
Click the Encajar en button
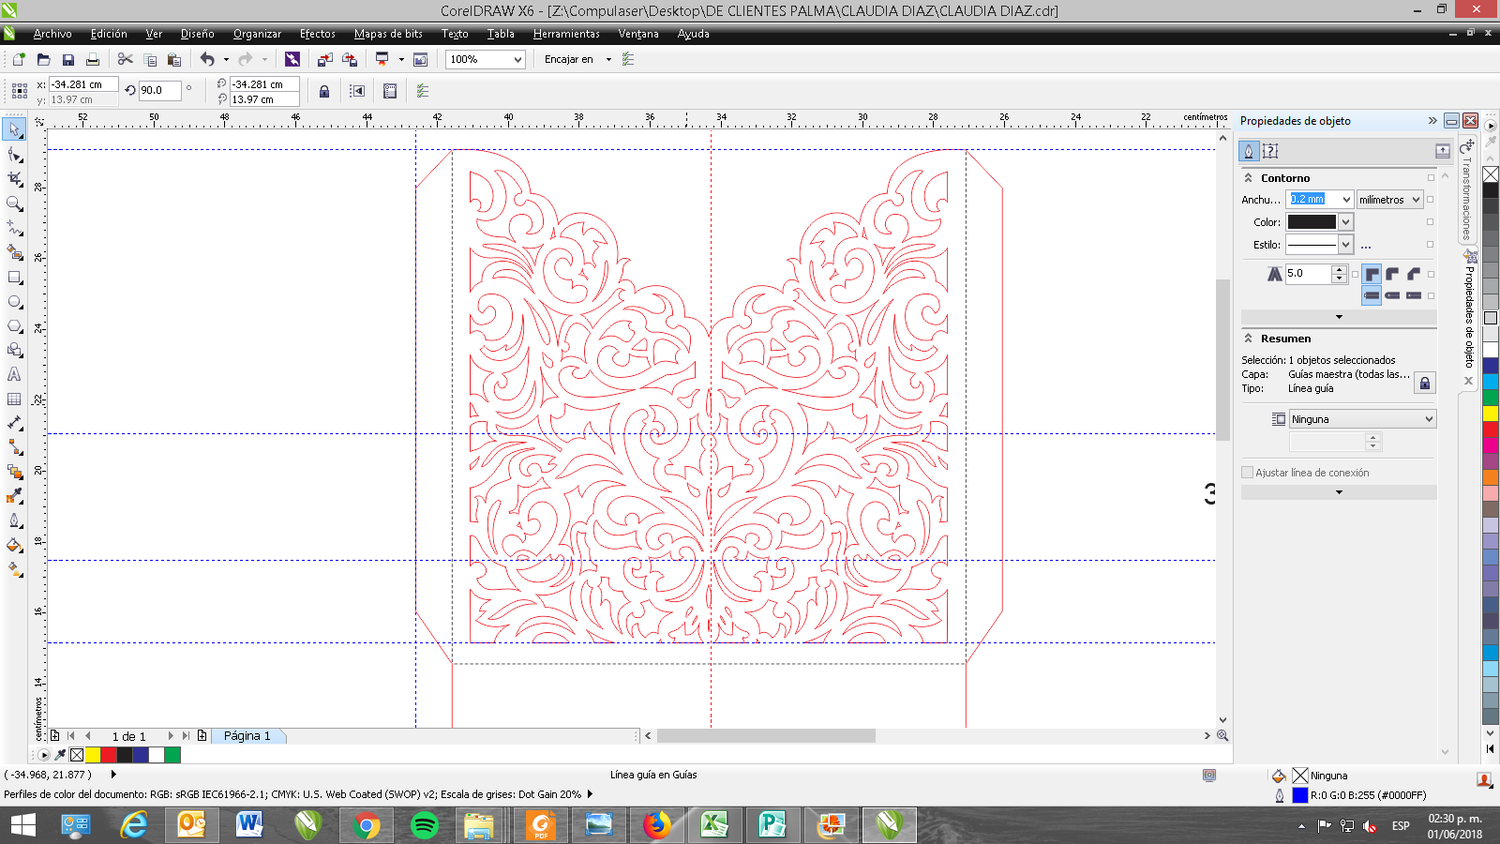[x=569, y=60]
